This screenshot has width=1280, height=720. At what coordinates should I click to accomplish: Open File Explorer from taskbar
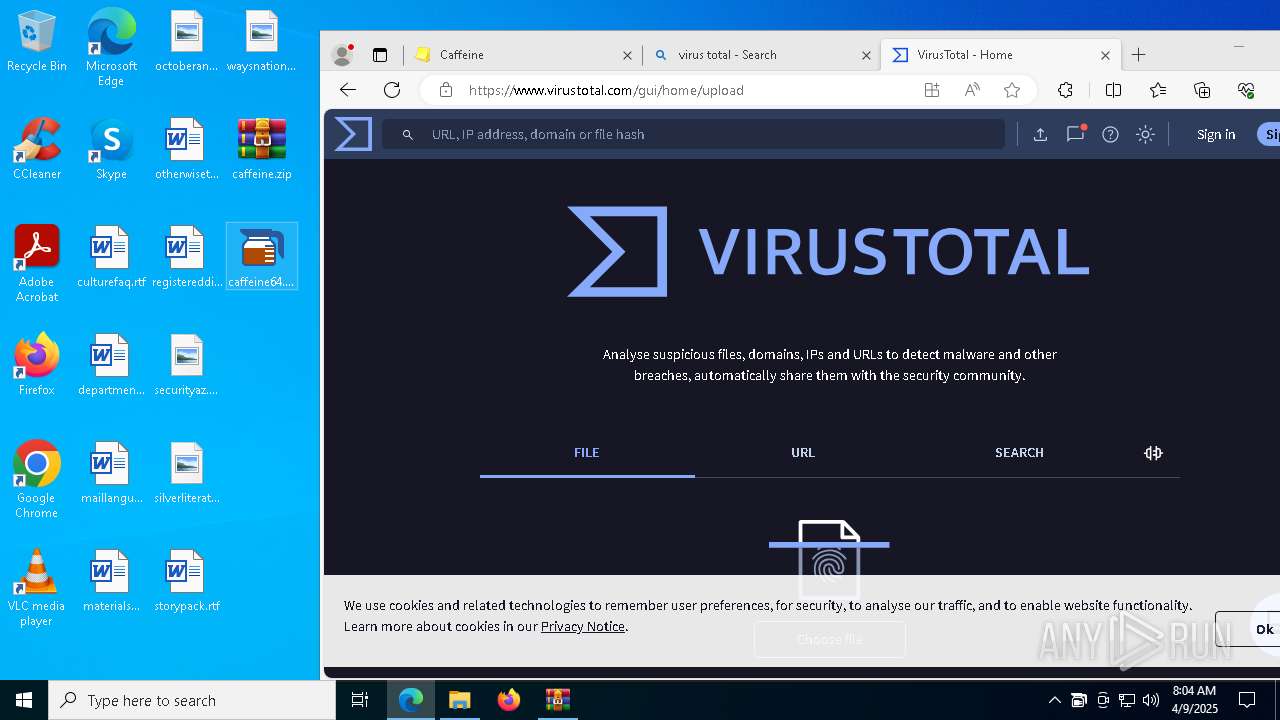click(x=459, y=700)
